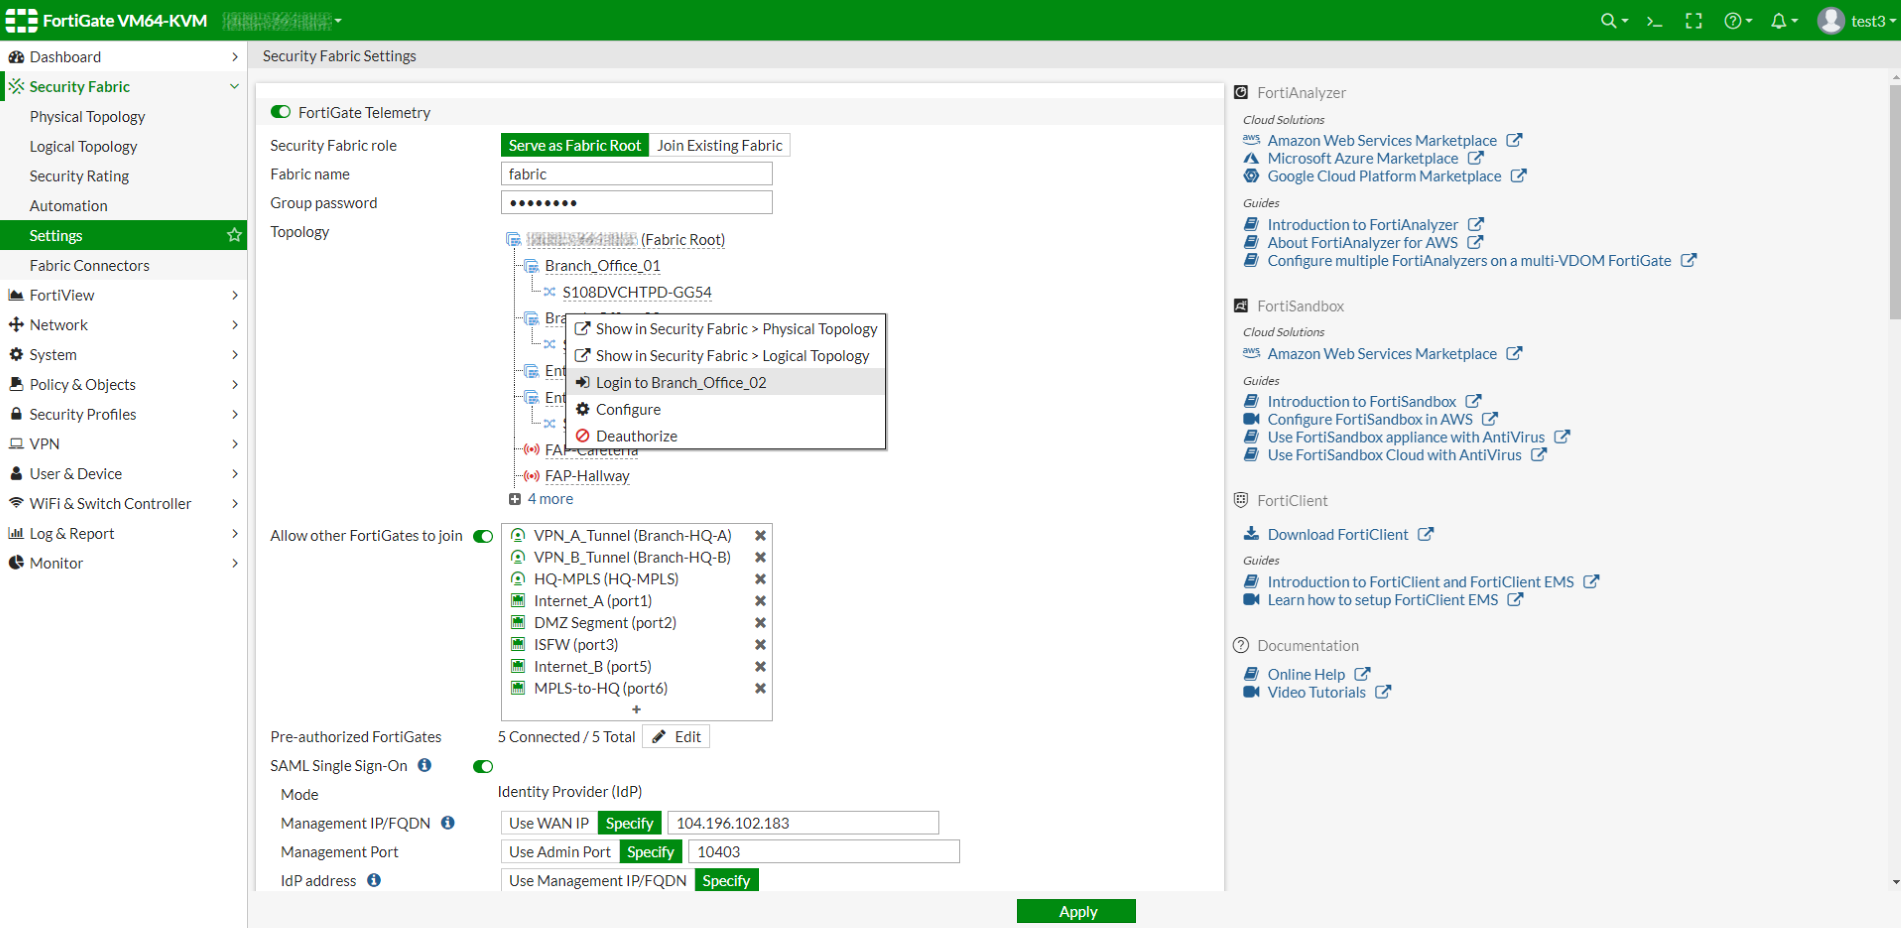The image size is (1901, 928).
Task: Toggle Allow other FortiGates to join
Action: tap(483, 536)
